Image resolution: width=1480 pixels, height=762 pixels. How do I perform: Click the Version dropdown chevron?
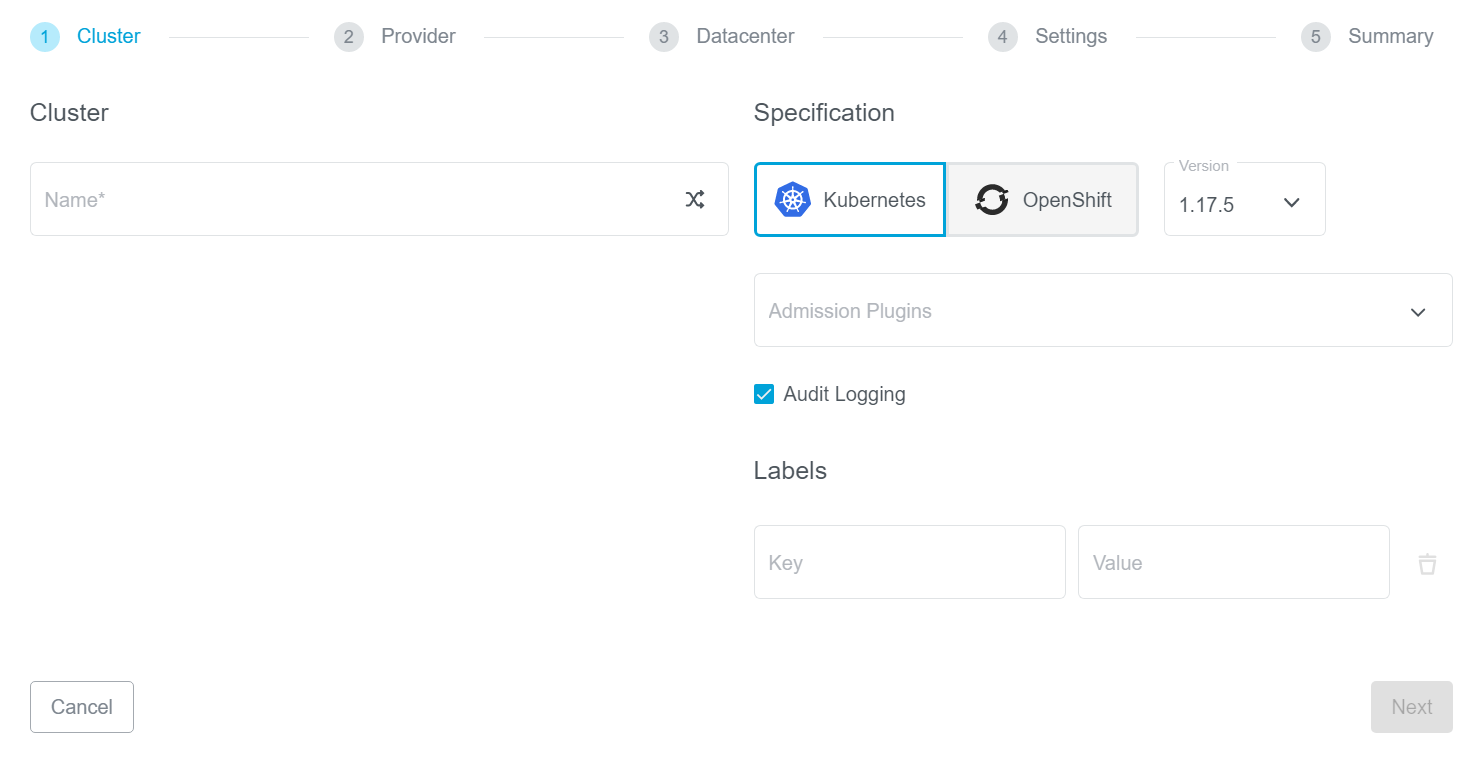[1291, 201]
